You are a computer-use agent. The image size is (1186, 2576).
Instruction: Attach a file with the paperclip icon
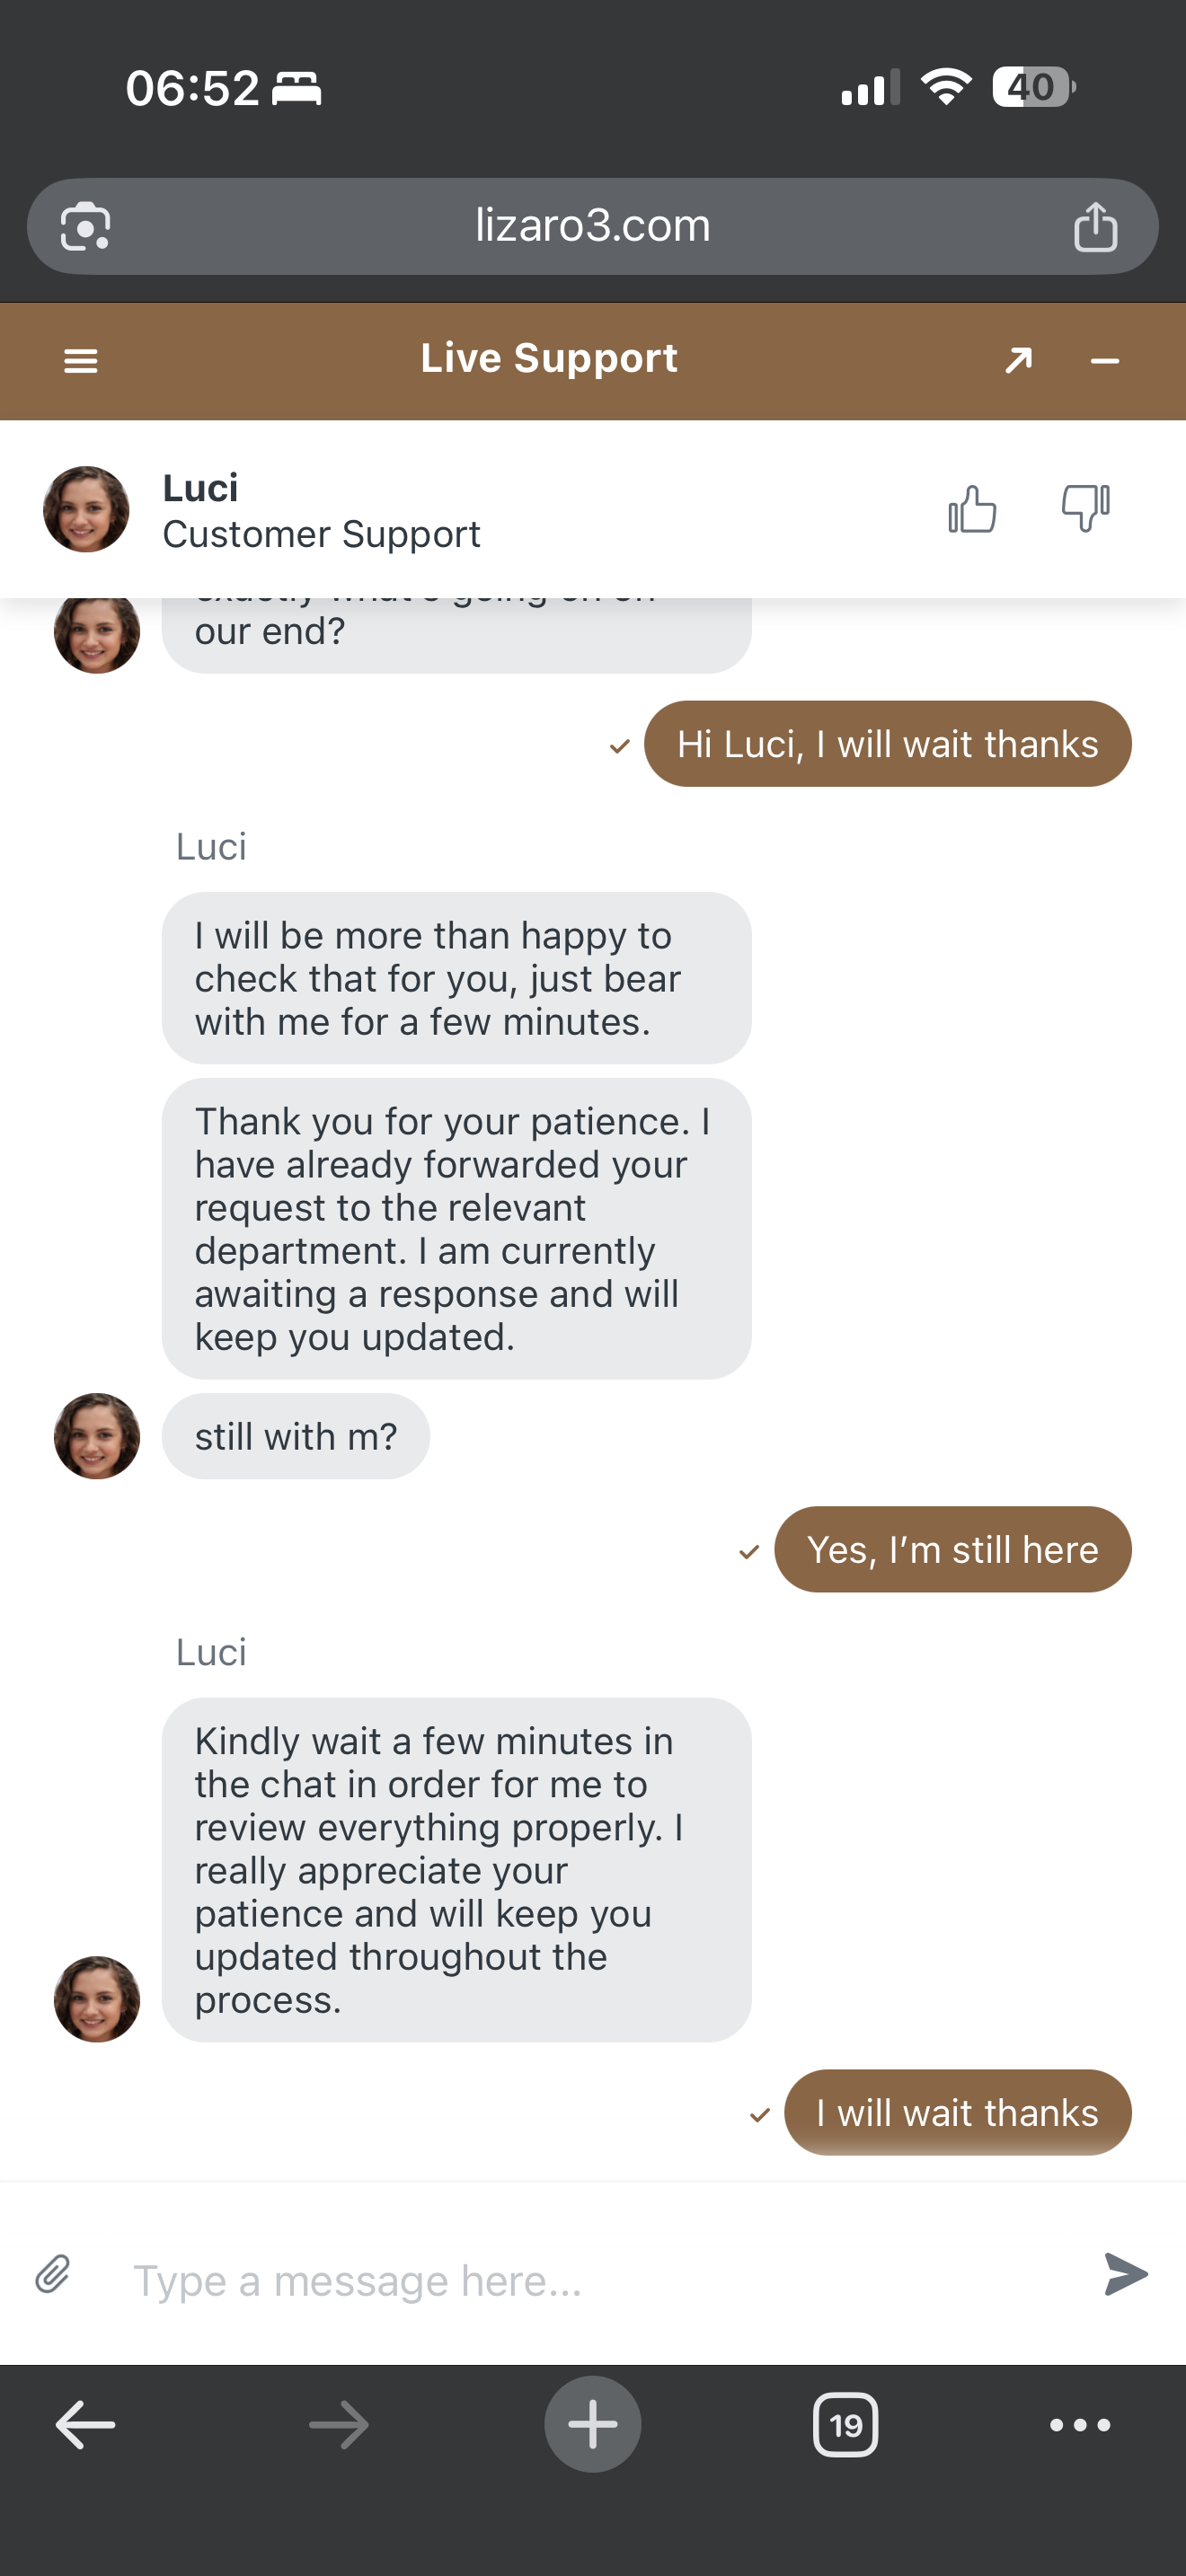53,2274
